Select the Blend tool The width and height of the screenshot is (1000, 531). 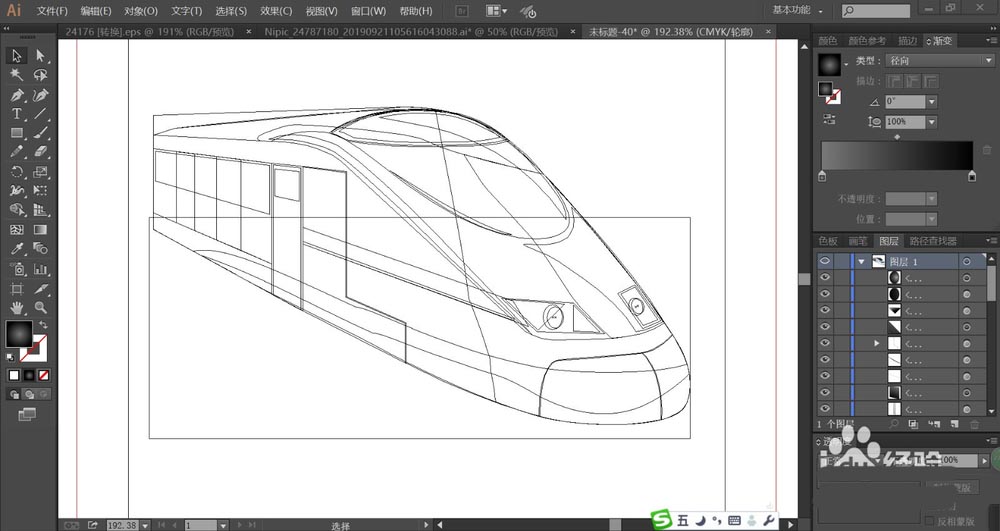[x=41, y=249]
